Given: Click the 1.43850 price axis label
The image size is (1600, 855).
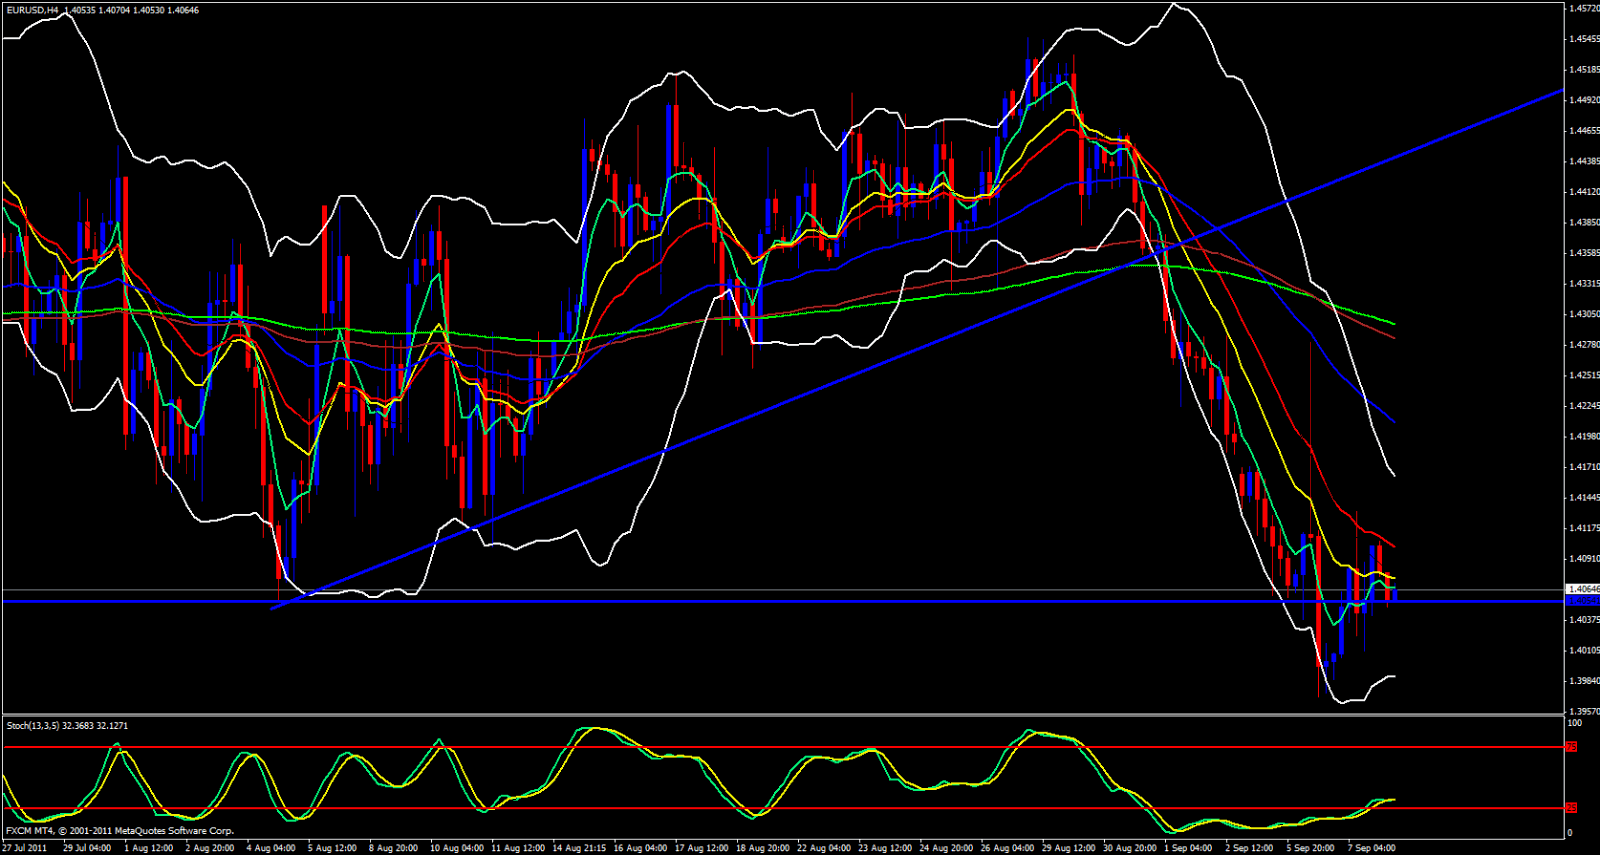Looking at the screenshot, I should coord(1585,223).
